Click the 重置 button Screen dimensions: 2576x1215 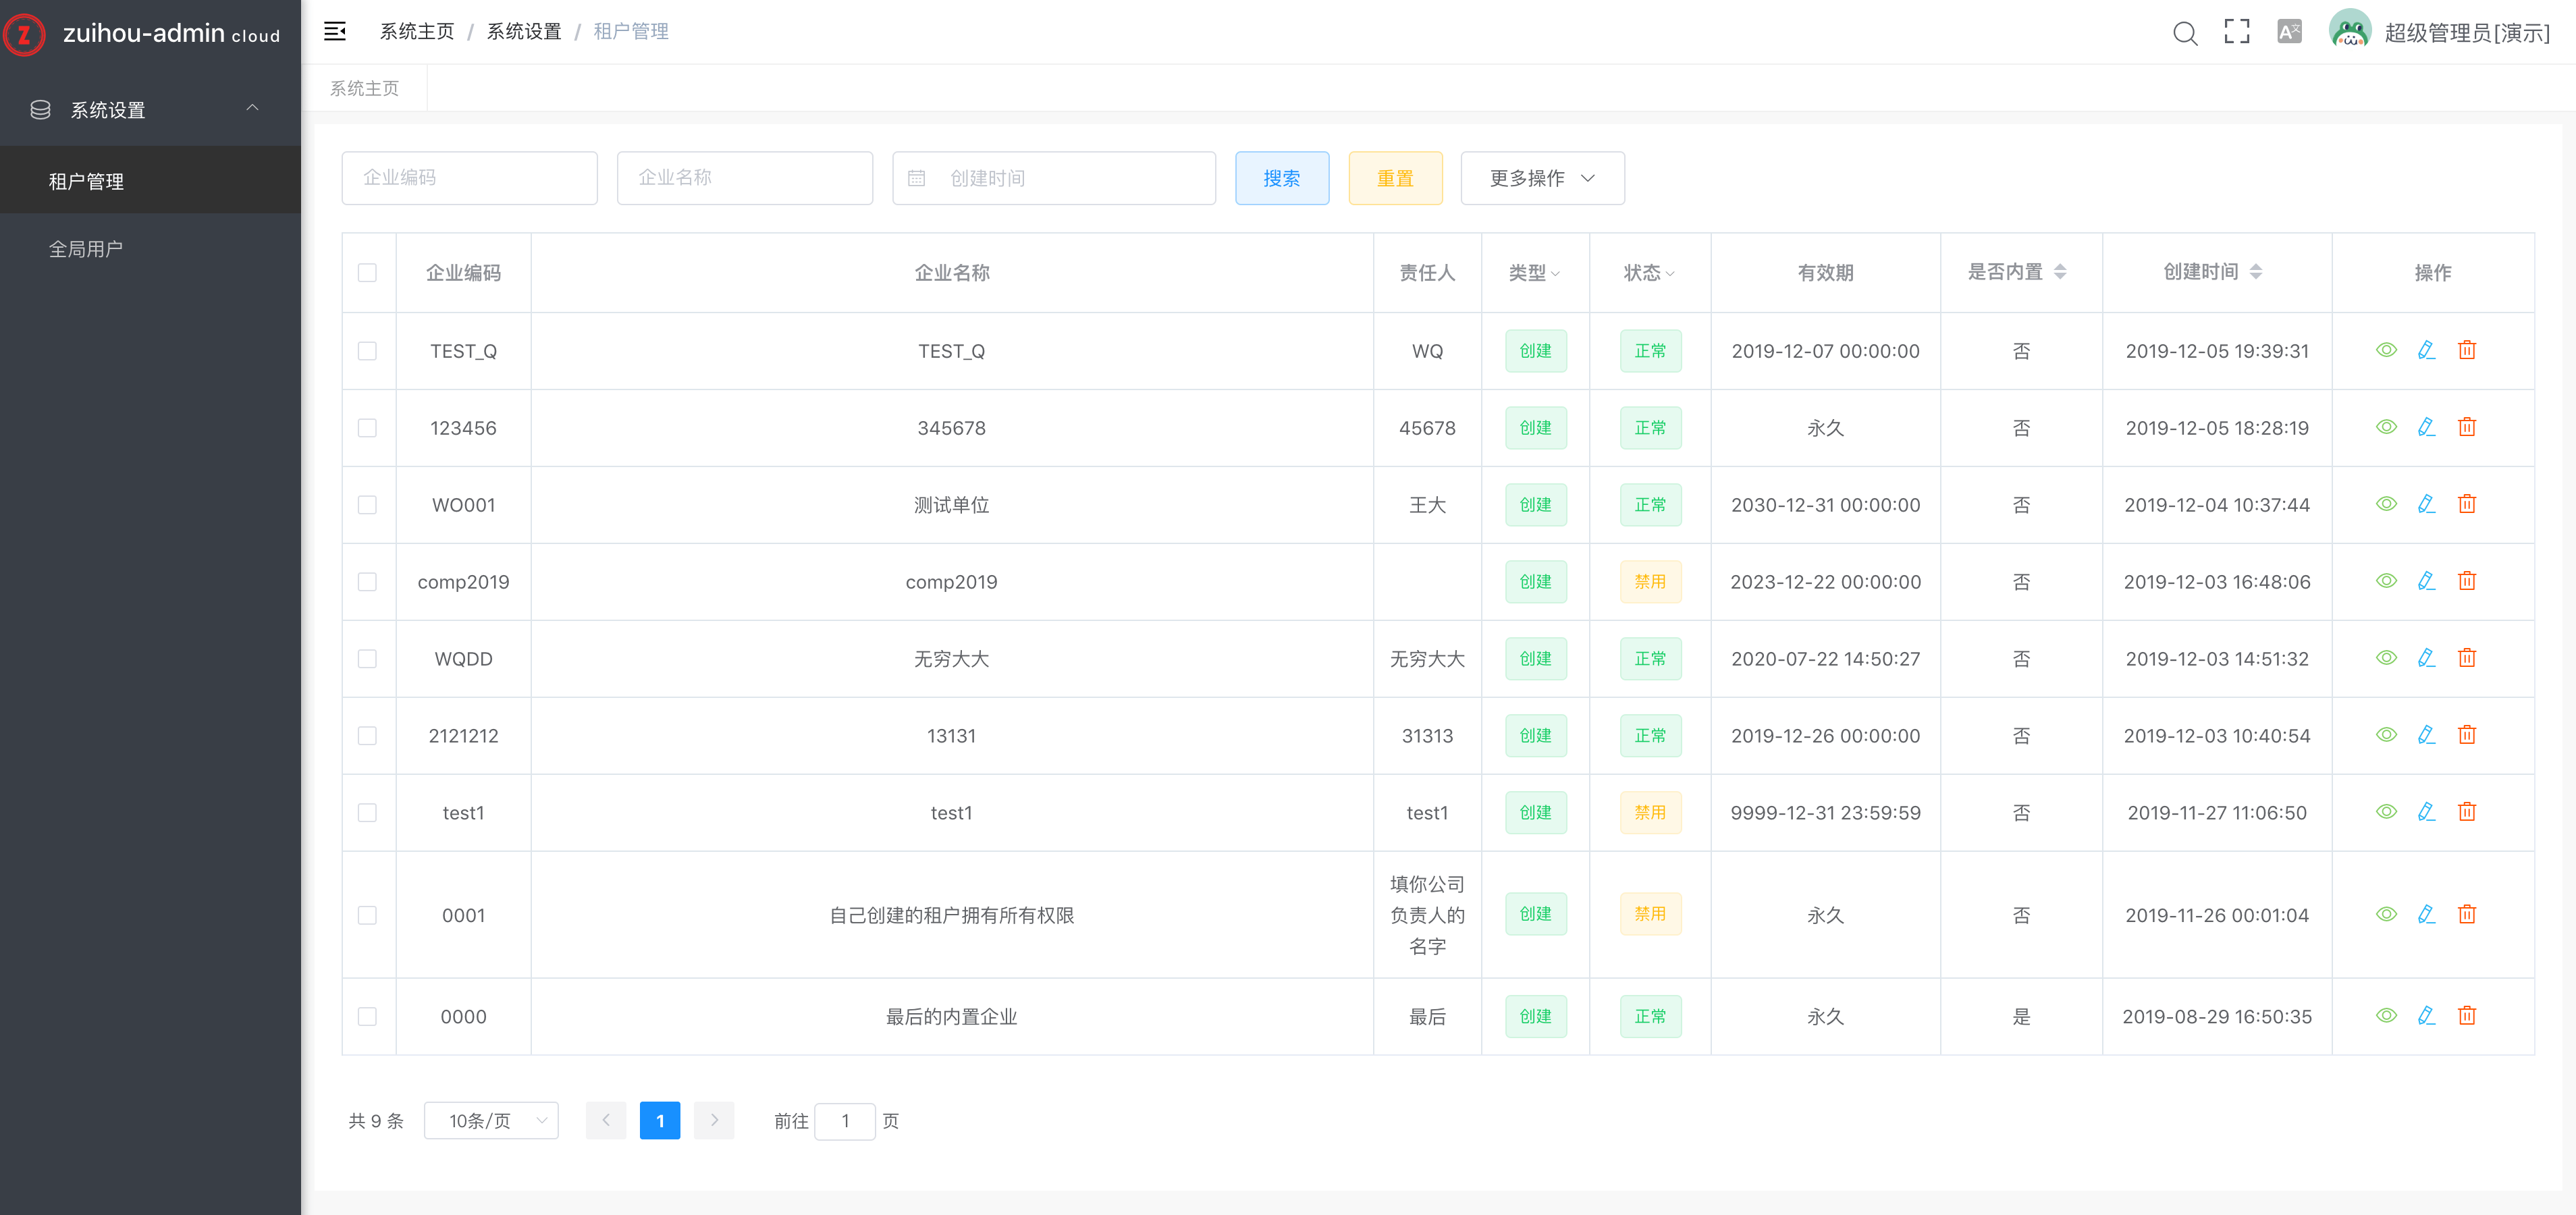tap(1395, 178)
